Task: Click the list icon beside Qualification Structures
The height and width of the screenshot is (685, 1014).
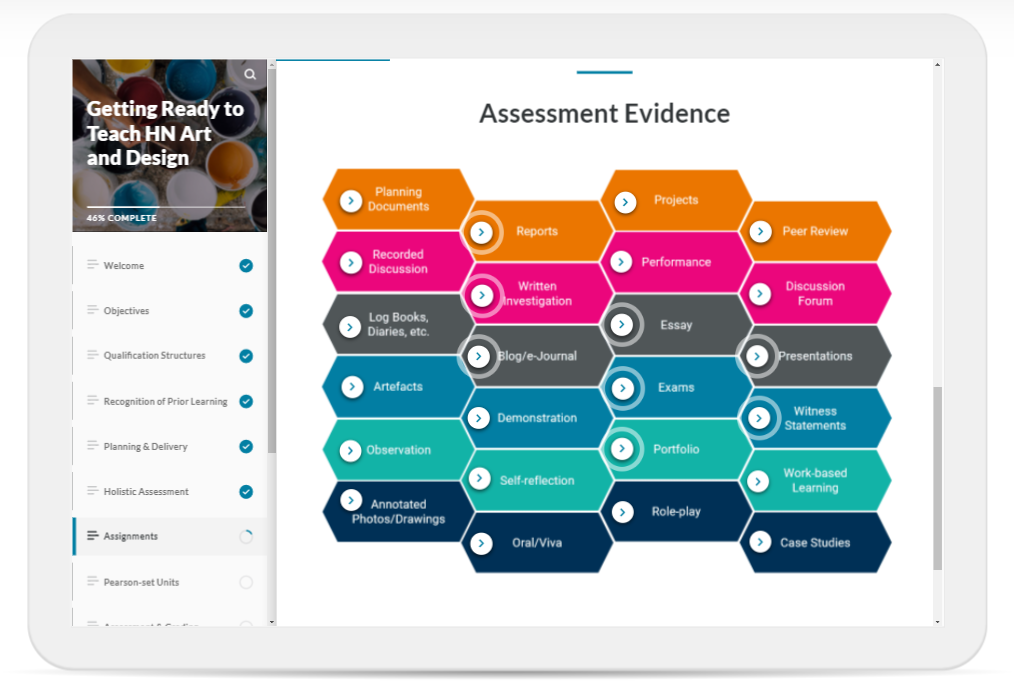Action: click(x=93, y=355)
